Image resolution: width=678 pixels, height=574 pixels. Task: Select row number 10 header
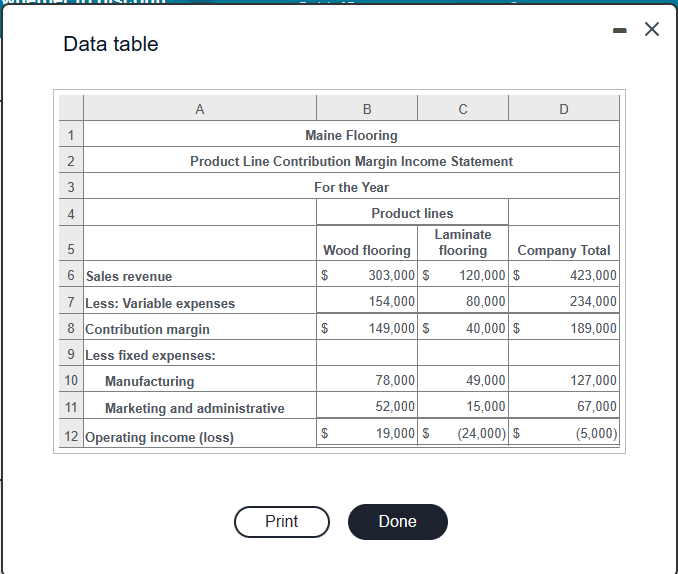tap(71, 380)
